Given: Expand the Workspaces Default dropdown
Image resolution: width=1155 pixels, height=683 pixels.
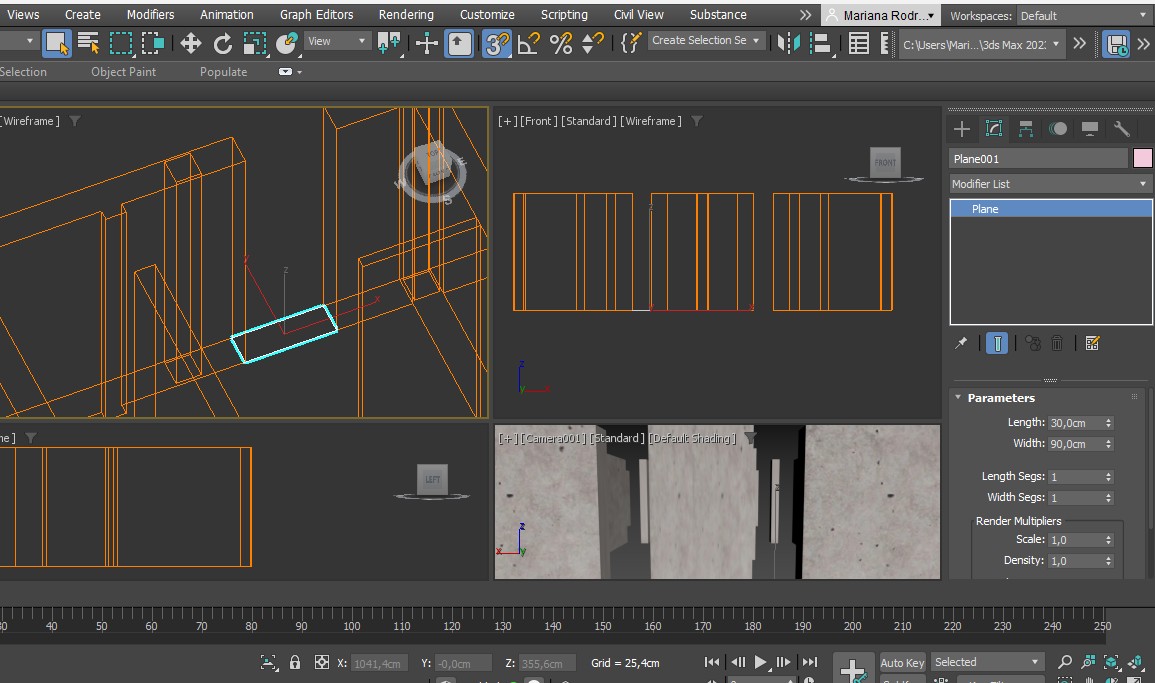Looking at the screenshot, I should coord(1082,15).
